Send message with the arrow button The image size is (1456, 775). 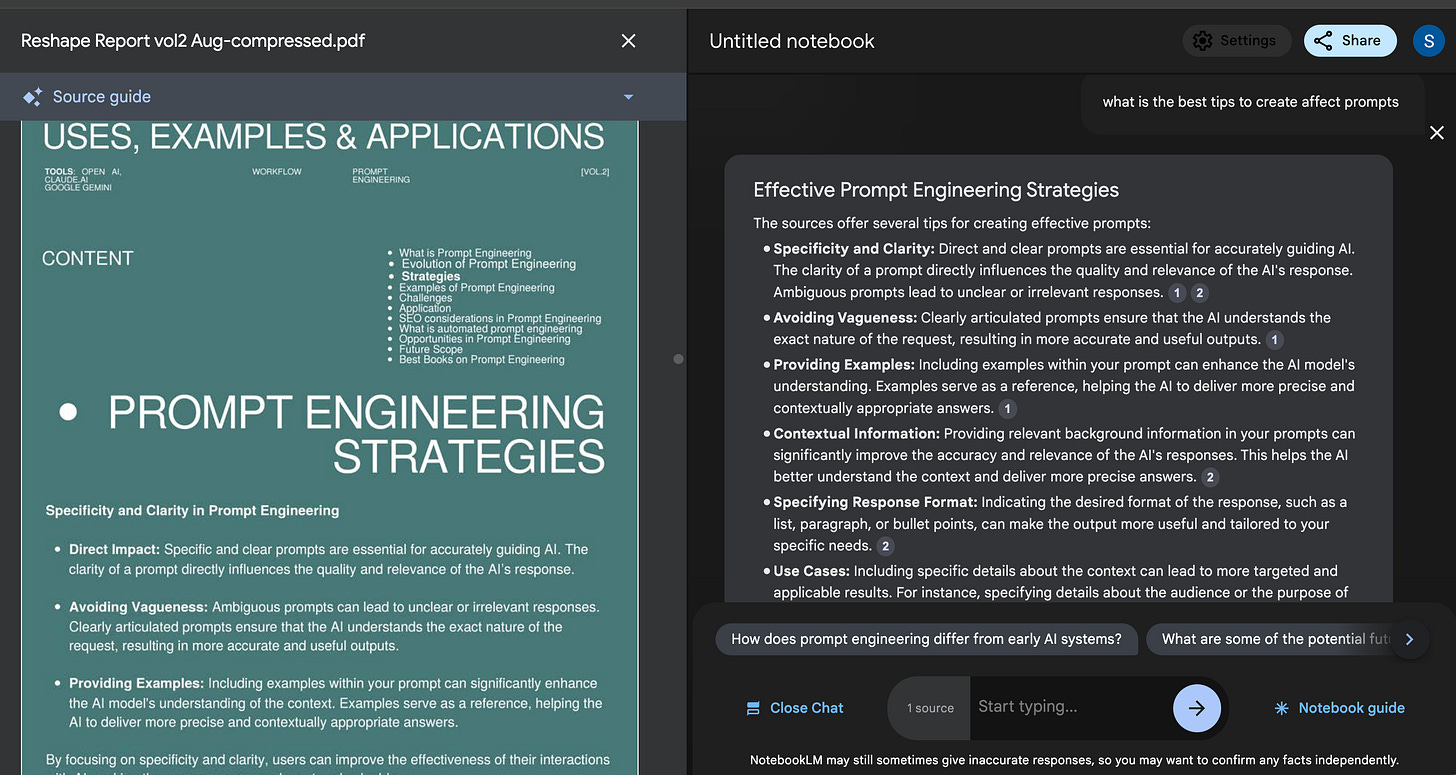[x=1197, y=708]
